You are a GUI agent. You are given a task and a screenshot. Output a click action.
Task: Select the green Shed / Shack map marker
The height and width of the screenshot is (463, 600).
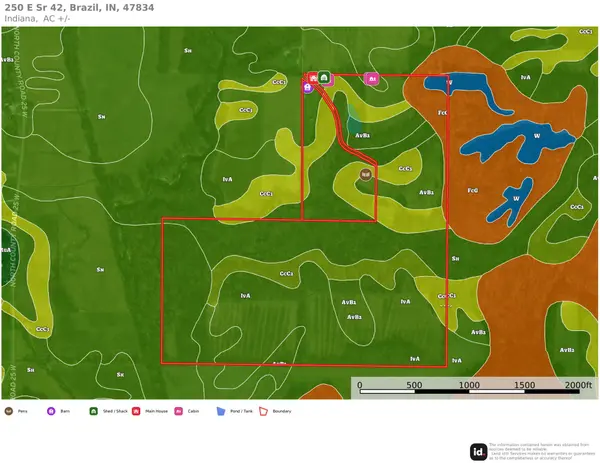[x=324, y=78]
